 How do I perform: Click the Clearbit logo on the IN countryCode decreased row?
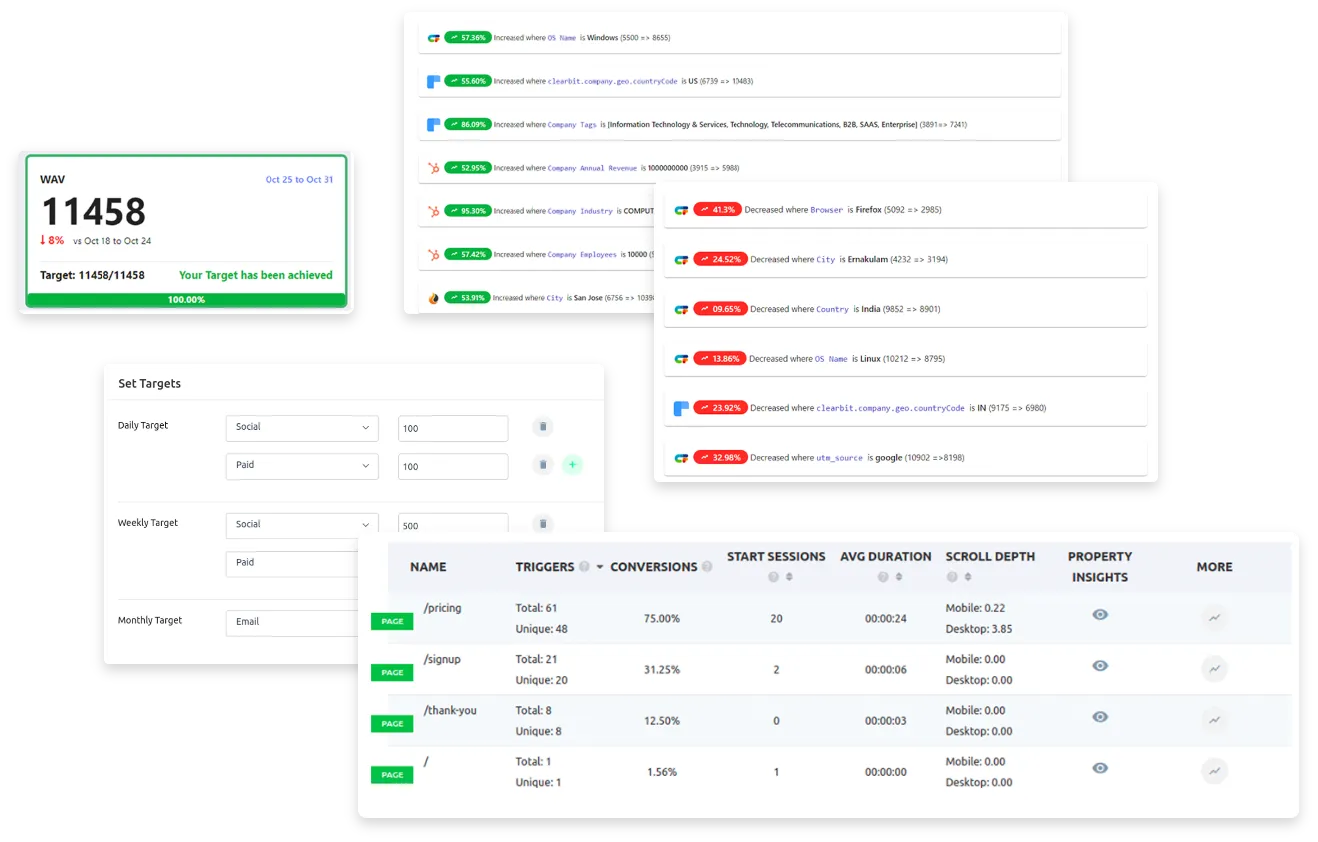pyautogui.click(x=681, y=408)
